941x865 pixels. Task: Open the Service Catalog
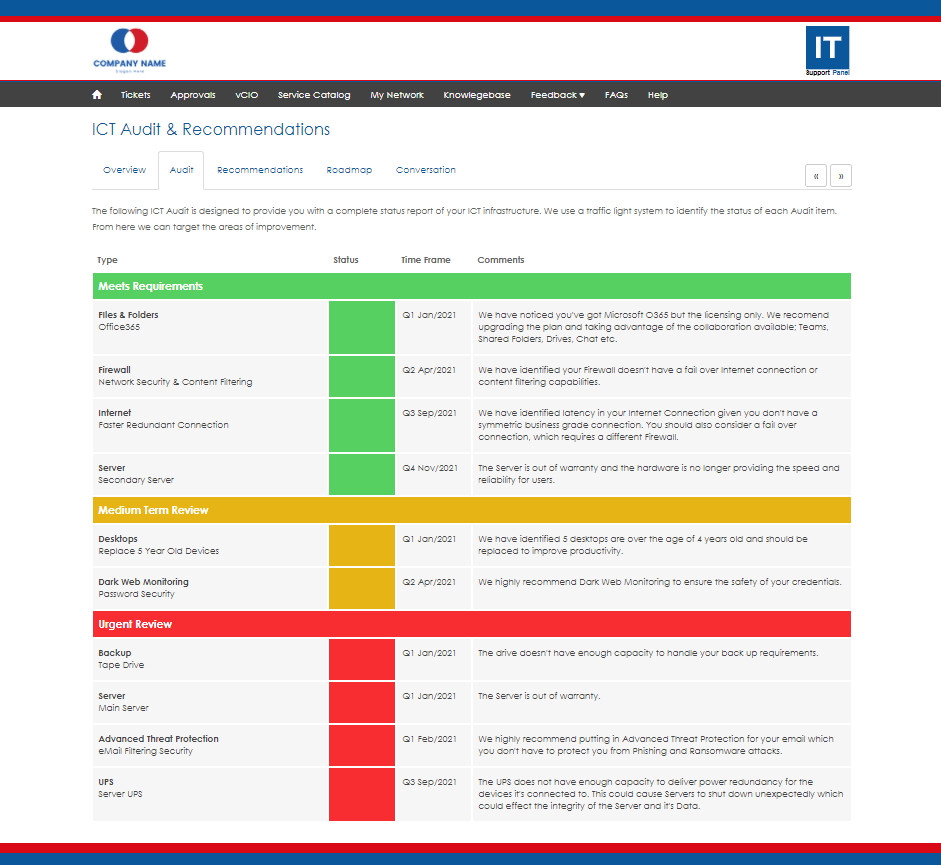[x=314, y=95]
